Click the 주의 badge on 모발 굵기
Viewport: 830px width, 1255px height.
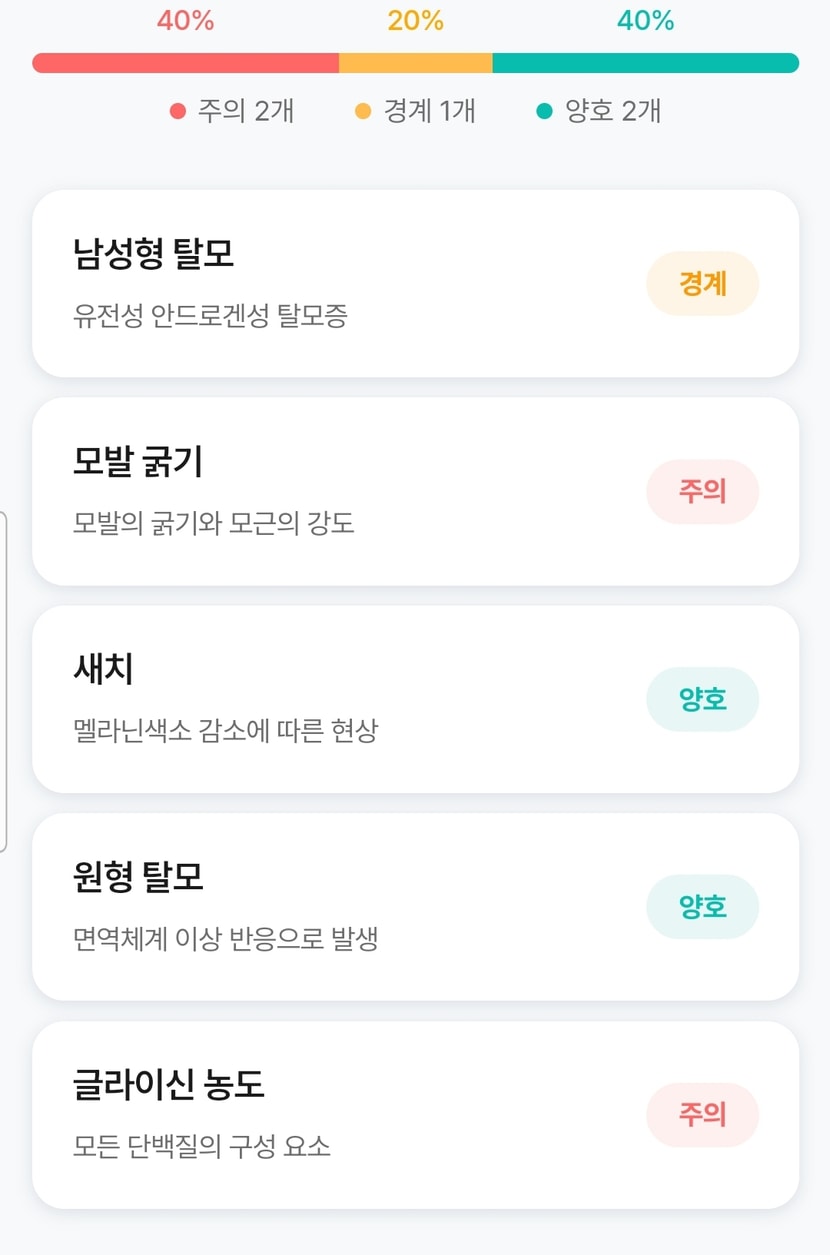pyautogui.click(x=702, y=491)
